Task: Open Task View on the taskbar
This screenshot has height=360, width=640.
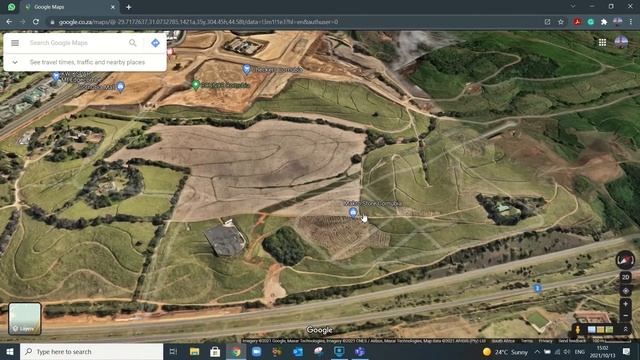Action: click(173, 351)
